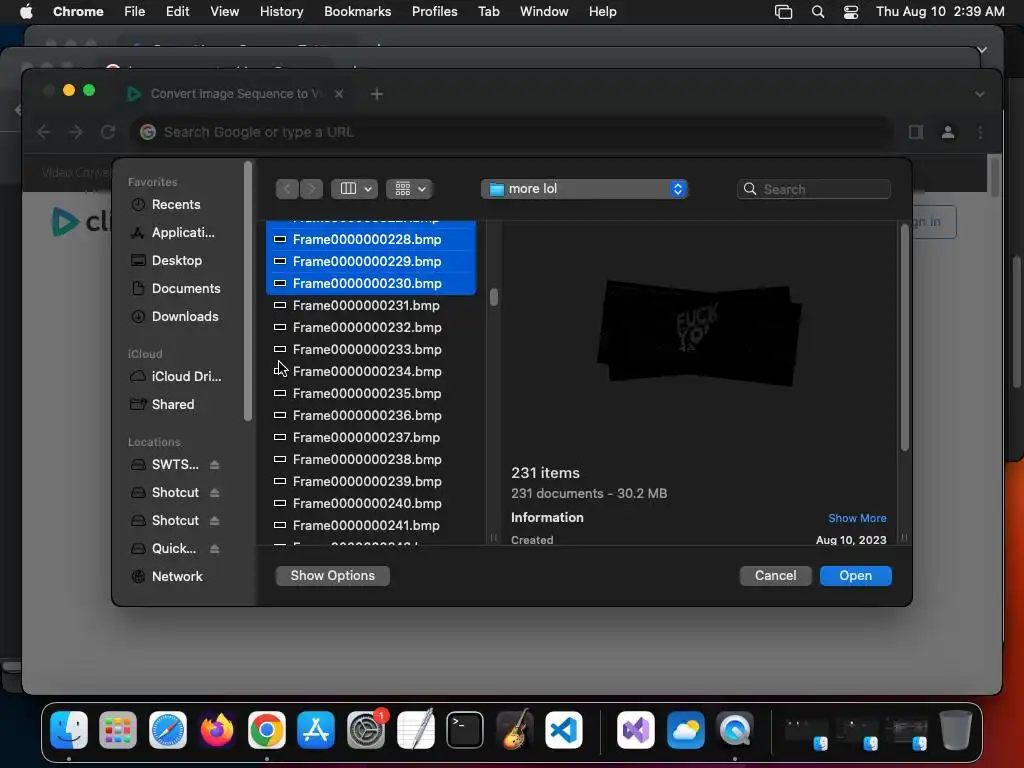1024x768 pixels.
Task: Open the File menu
Action: [135, 12]
